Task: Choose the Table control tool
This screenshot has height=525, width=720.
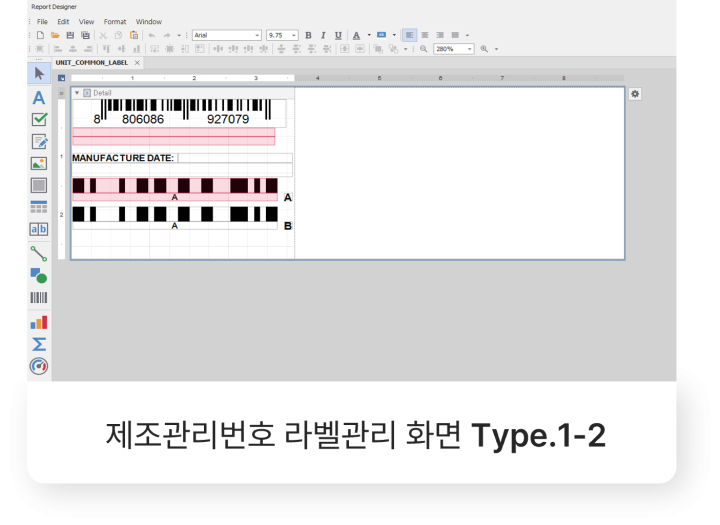Action: 39,207
